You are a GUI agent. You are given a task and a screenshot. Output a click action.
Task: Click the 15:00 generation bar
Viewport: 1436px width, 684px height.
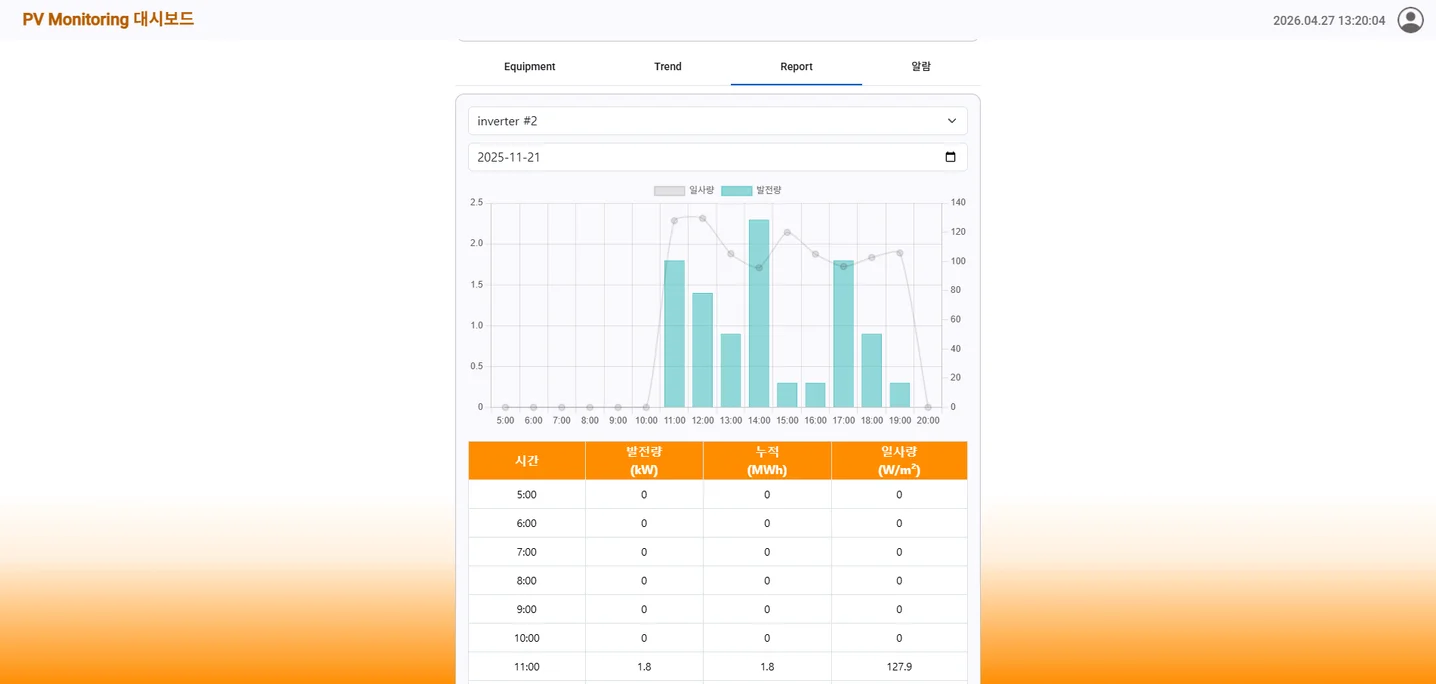pos(787,395)
